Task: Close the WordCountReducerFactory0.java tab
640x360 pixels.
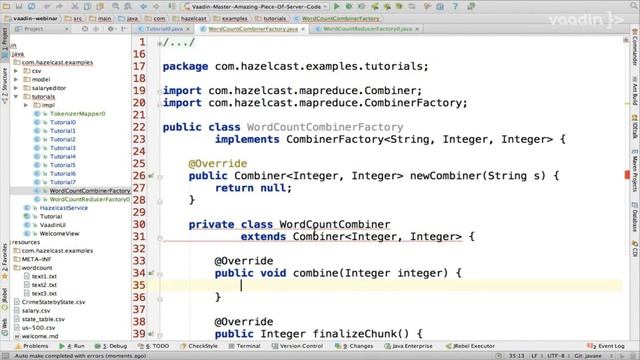Action: coord(417,29)
